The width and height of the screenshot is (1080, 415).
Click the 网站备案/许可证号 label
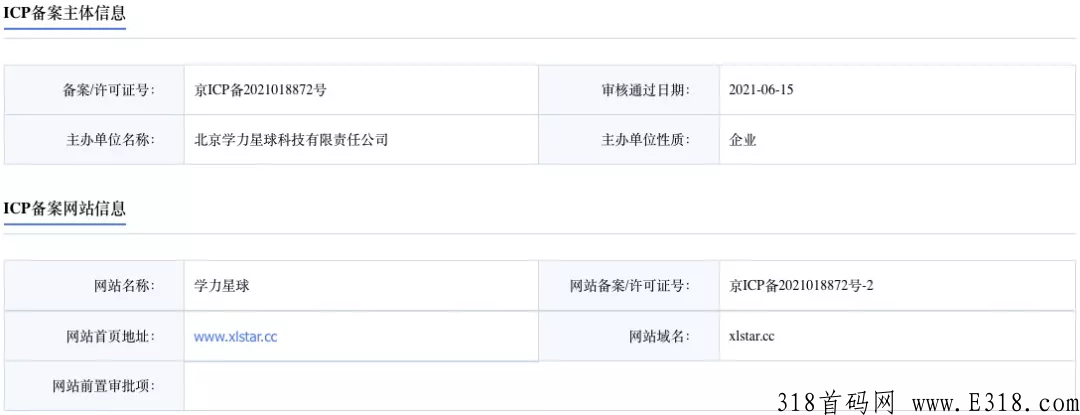(x=630, y=286)
